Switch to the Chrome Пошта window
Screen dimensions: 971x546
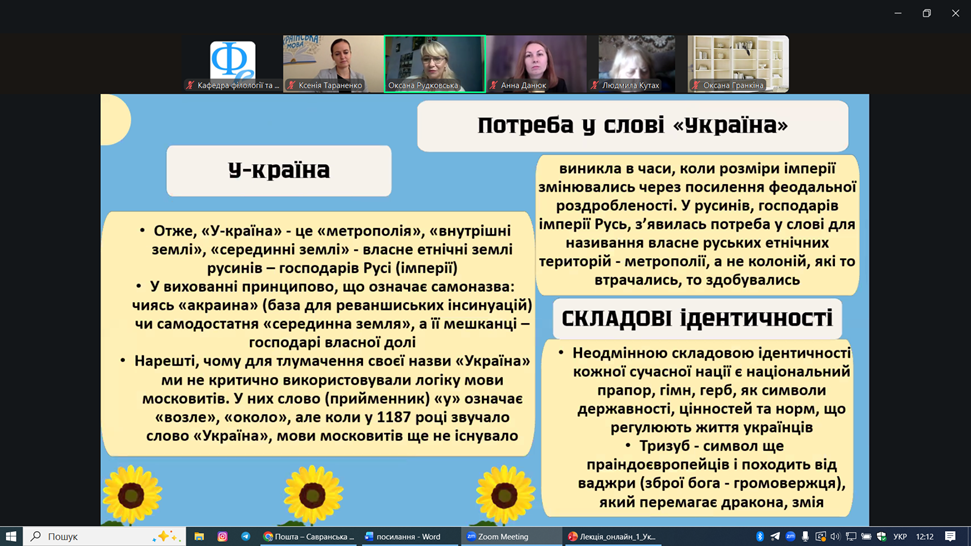(308, 537)
